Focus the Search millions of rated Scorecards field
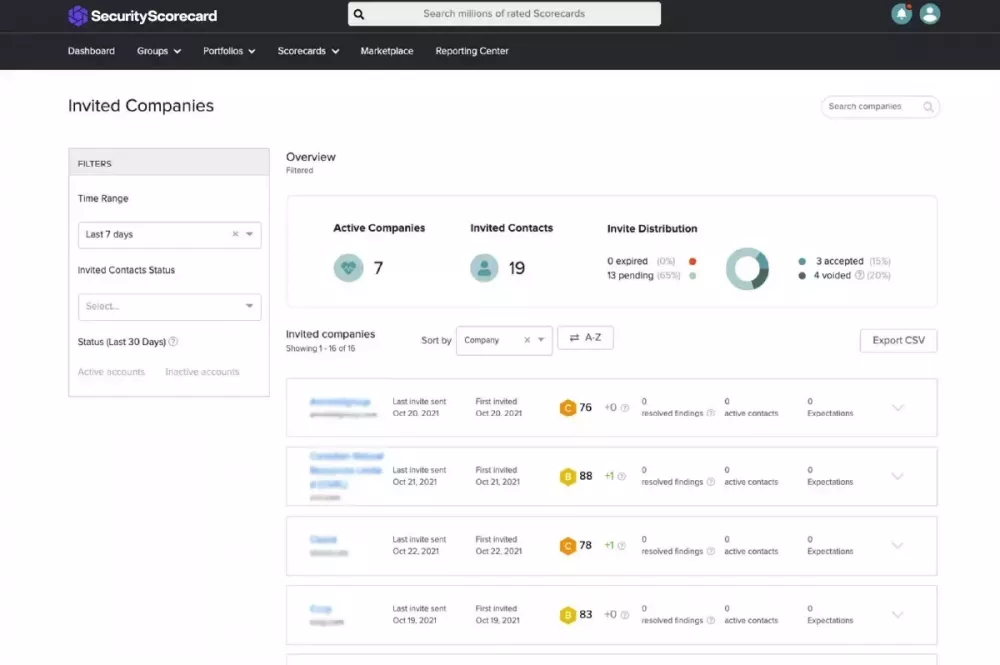 [504, 14]
